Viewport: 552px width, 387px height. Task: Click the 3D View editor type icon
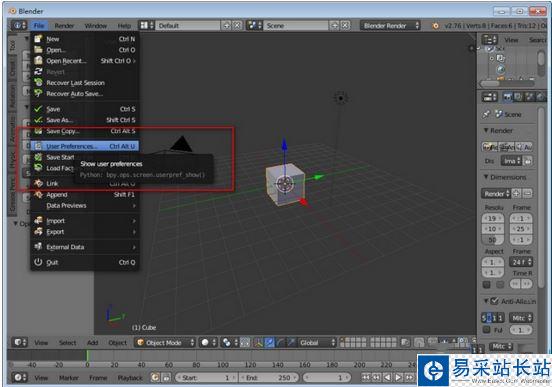click(19, 342)
